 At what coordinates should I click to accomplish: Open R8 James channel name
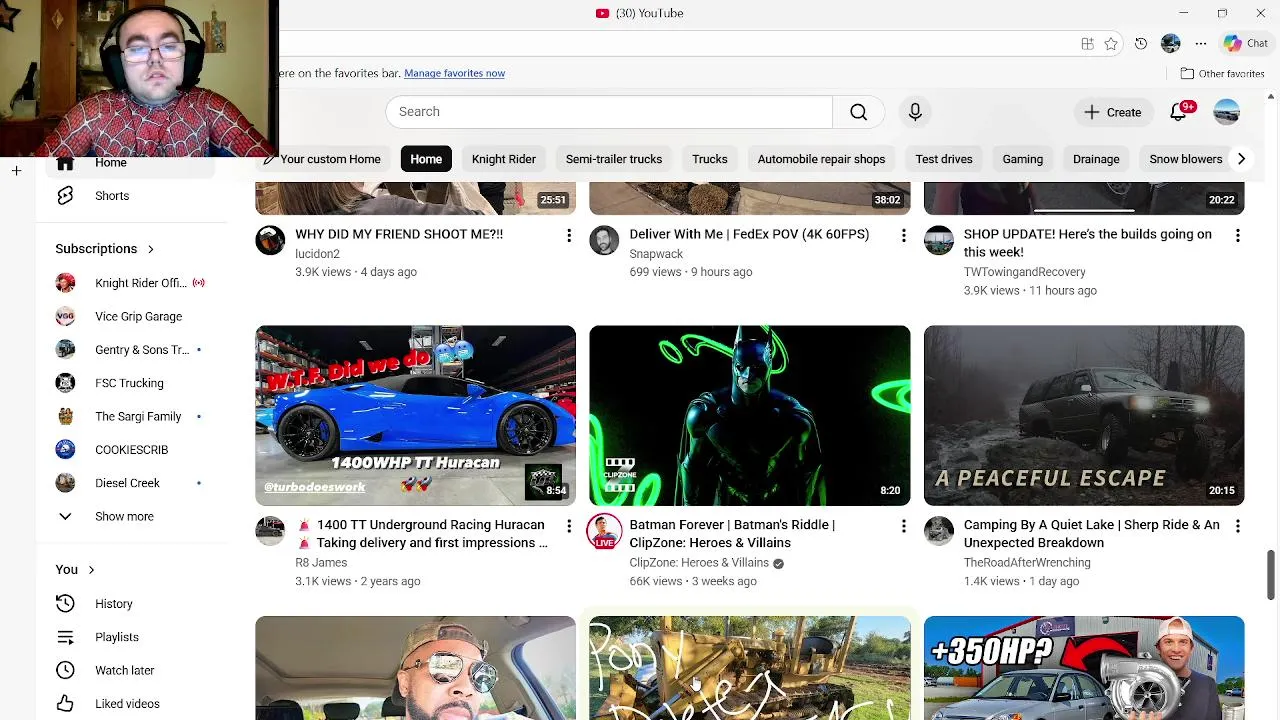coord(321,563)
